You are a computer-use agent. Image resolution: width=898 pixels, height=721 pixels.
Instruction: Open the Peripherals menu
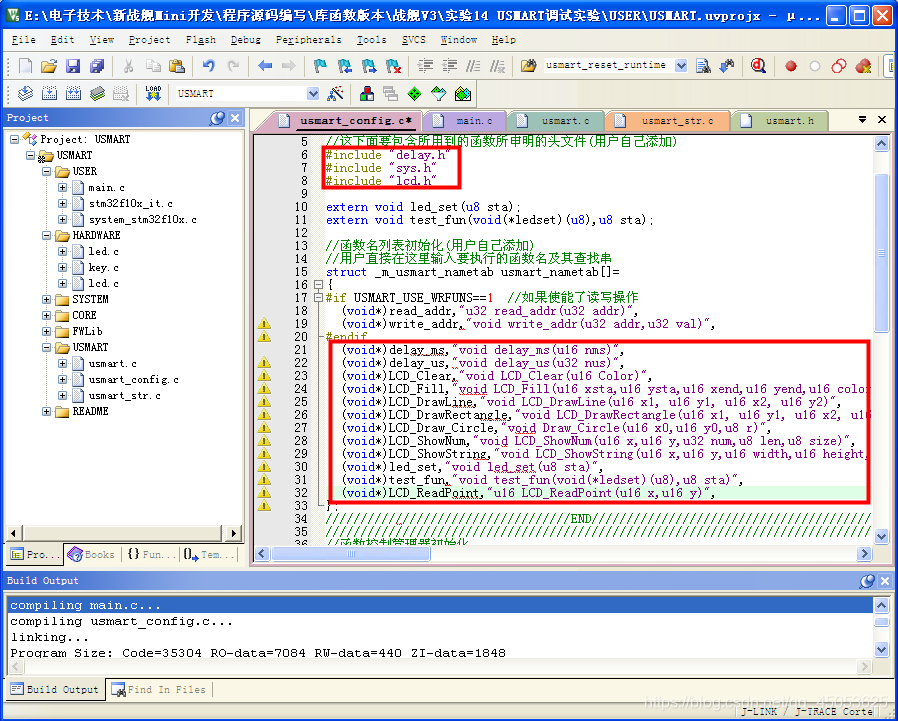308,40
